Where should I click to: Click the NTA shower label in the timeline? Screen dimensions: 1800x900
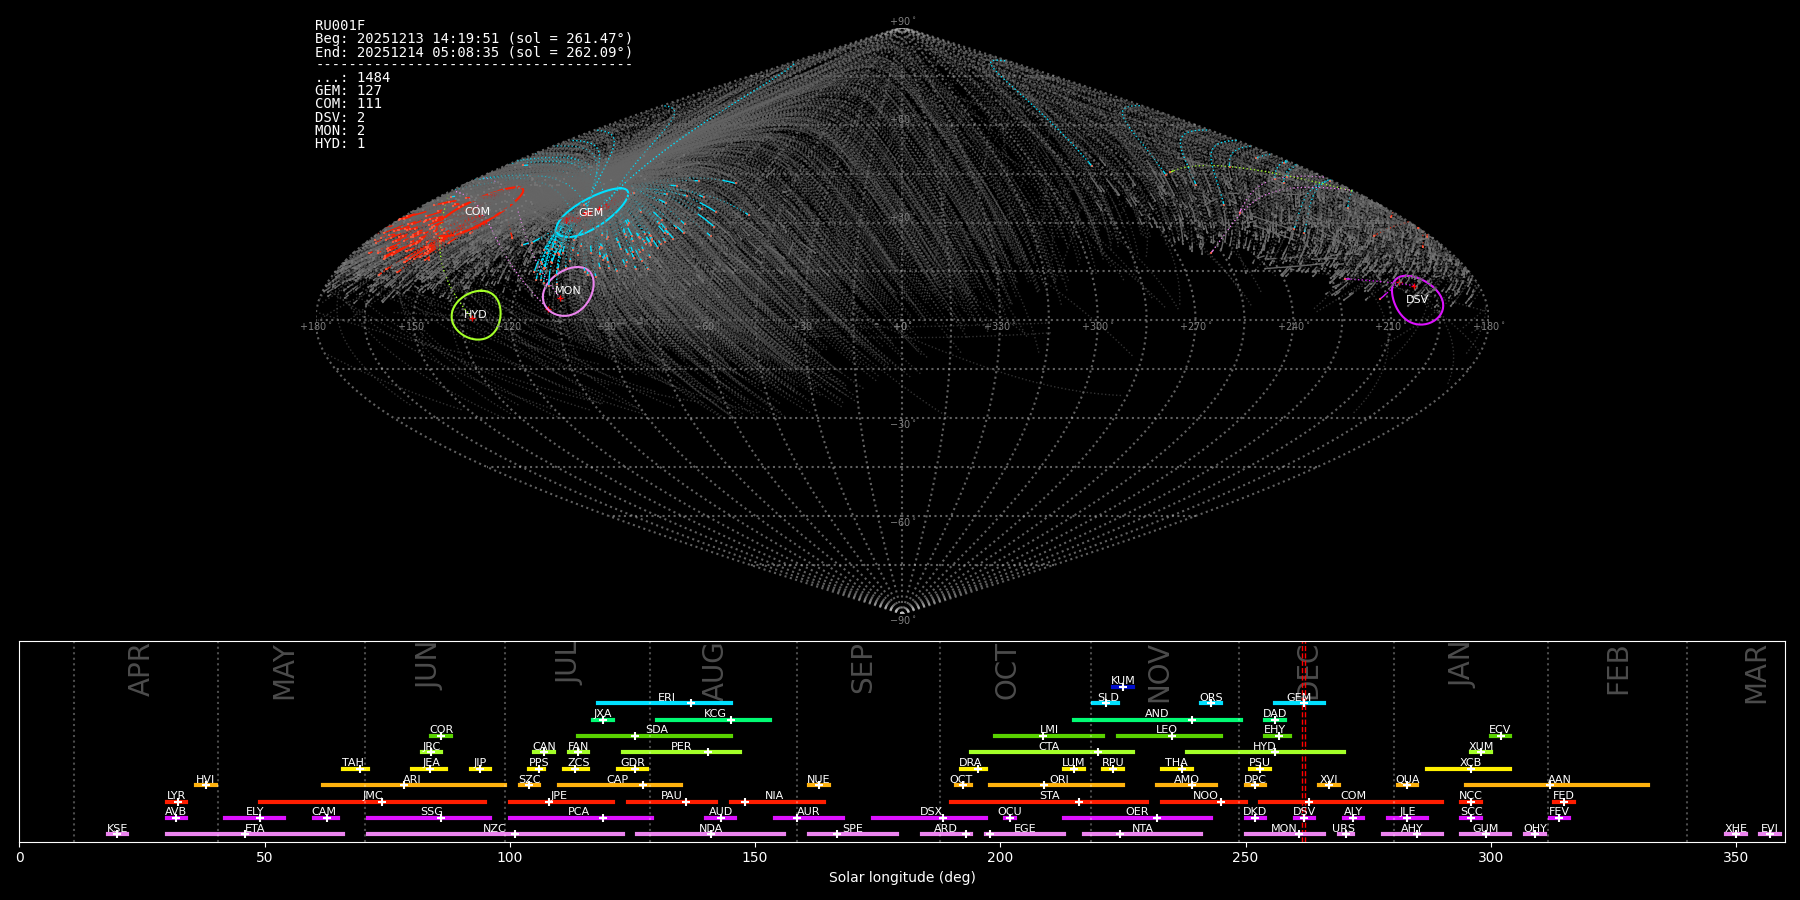[1142, 828]
